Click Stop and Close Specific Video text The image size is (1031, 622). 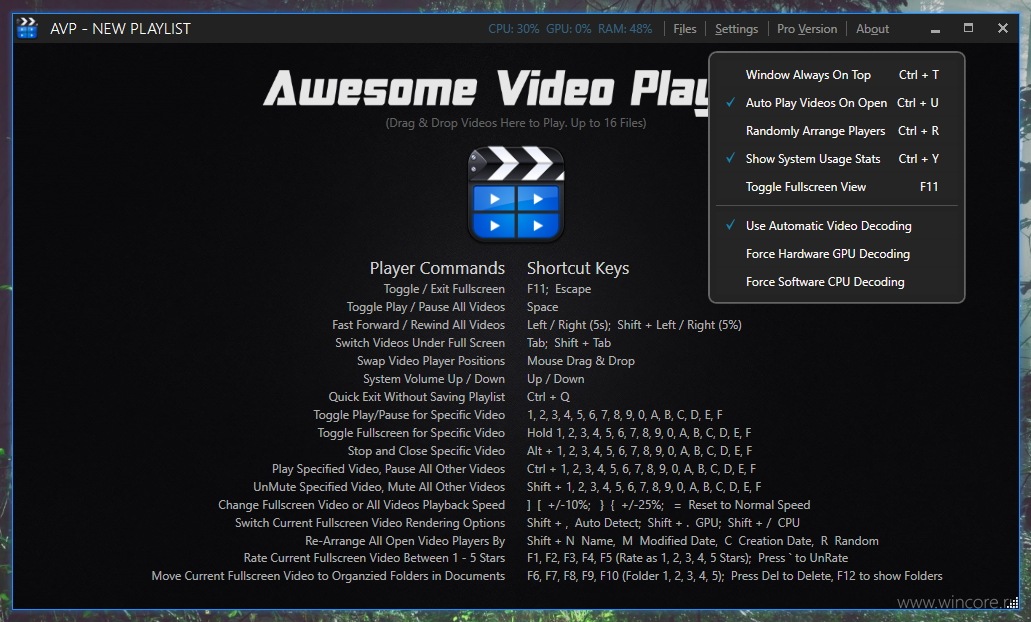[x=426, y=451]
